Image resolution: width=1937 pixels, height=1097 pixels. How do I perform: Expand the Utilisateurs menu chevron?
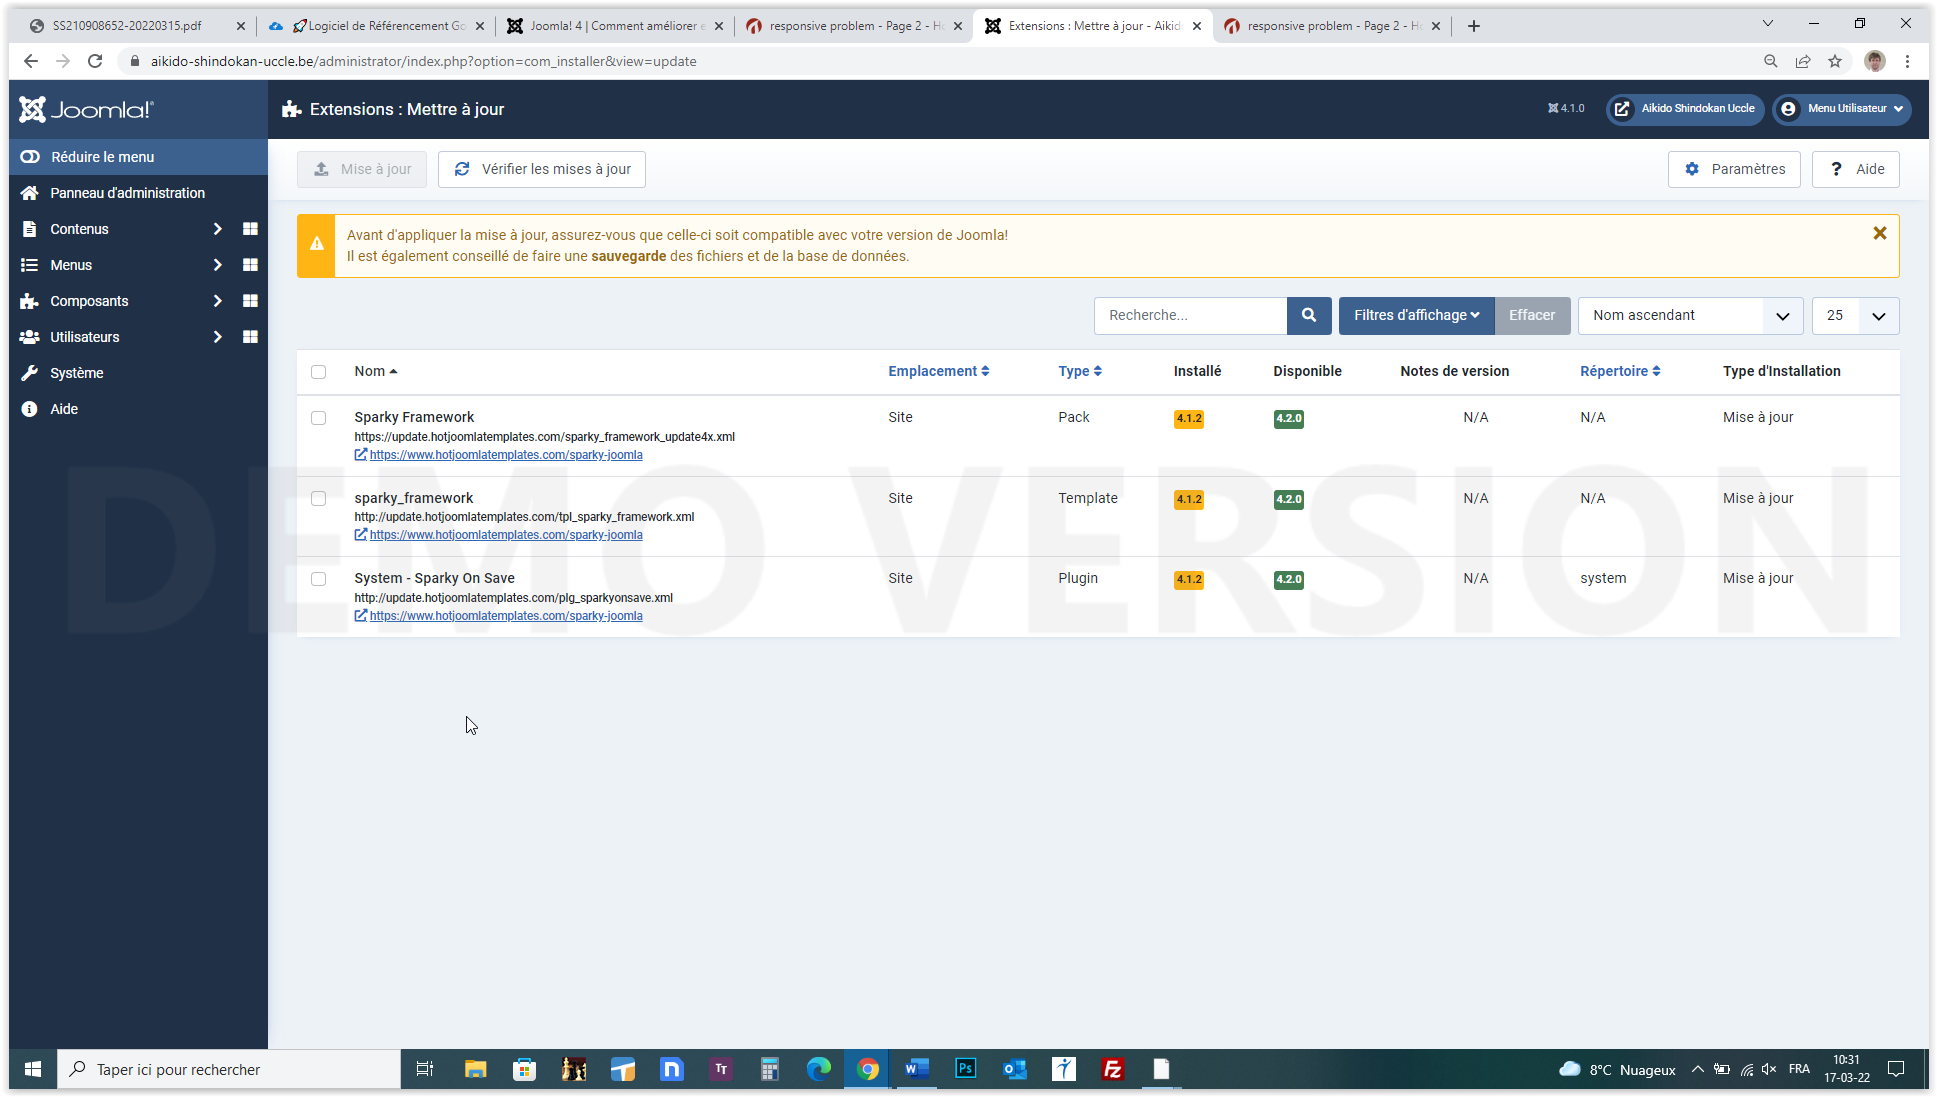click(x=217, y=337)
